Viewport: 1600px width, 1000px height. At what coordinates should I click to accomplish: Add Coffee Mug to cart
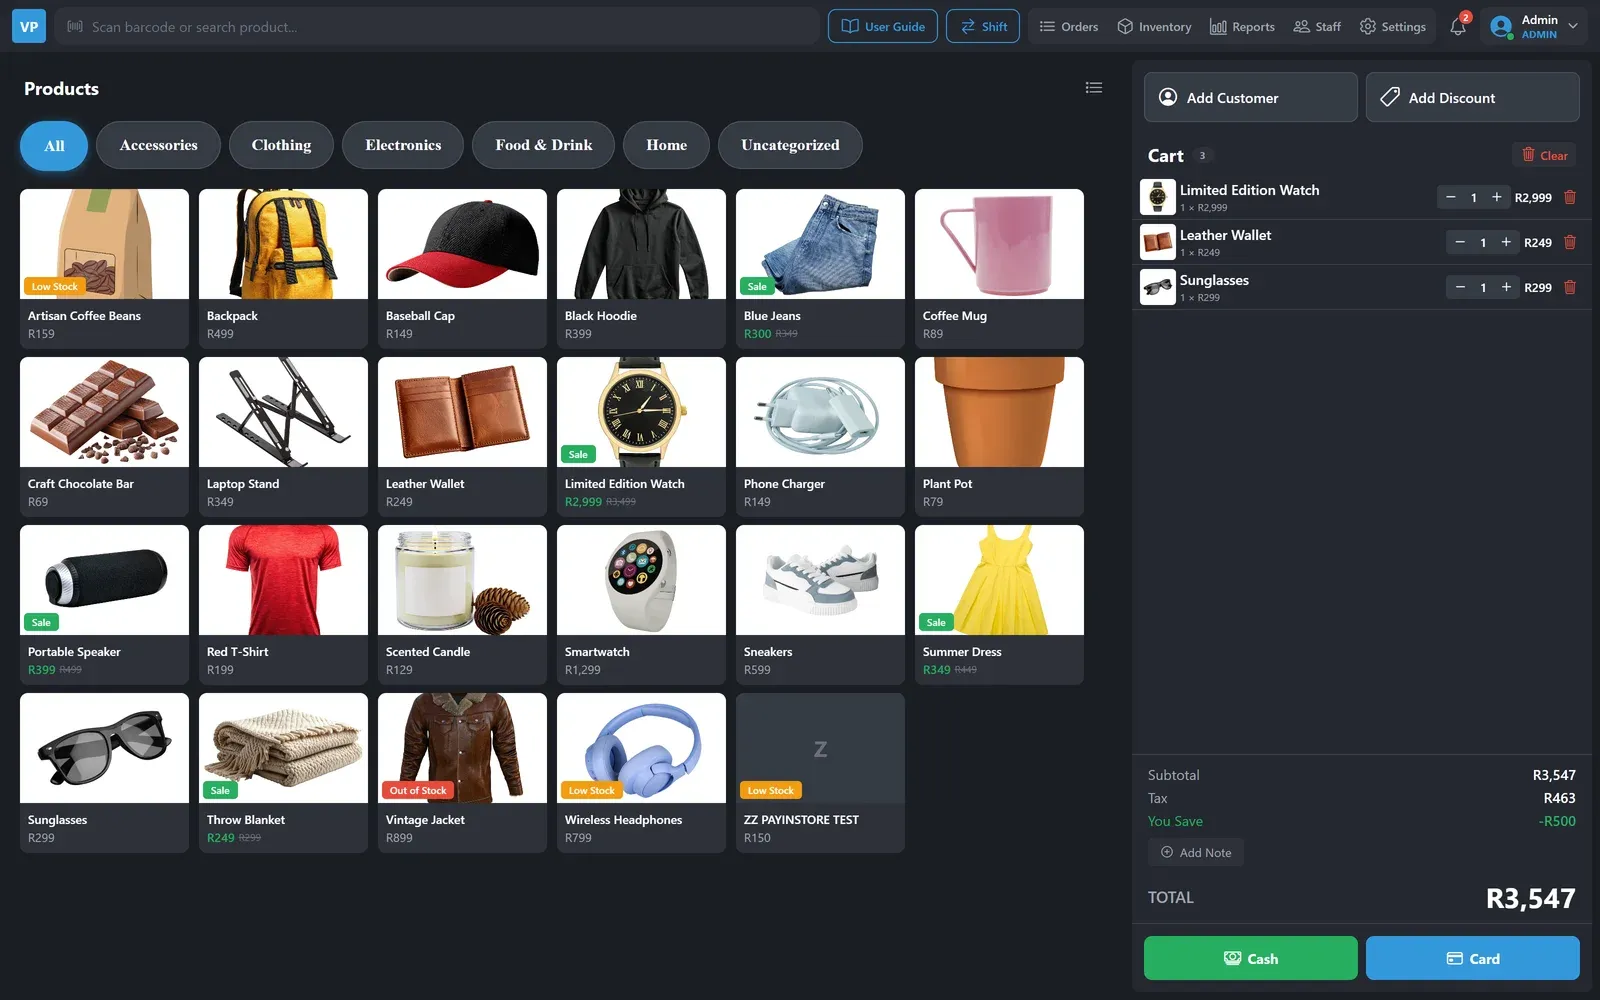click(x=999, y=268)
